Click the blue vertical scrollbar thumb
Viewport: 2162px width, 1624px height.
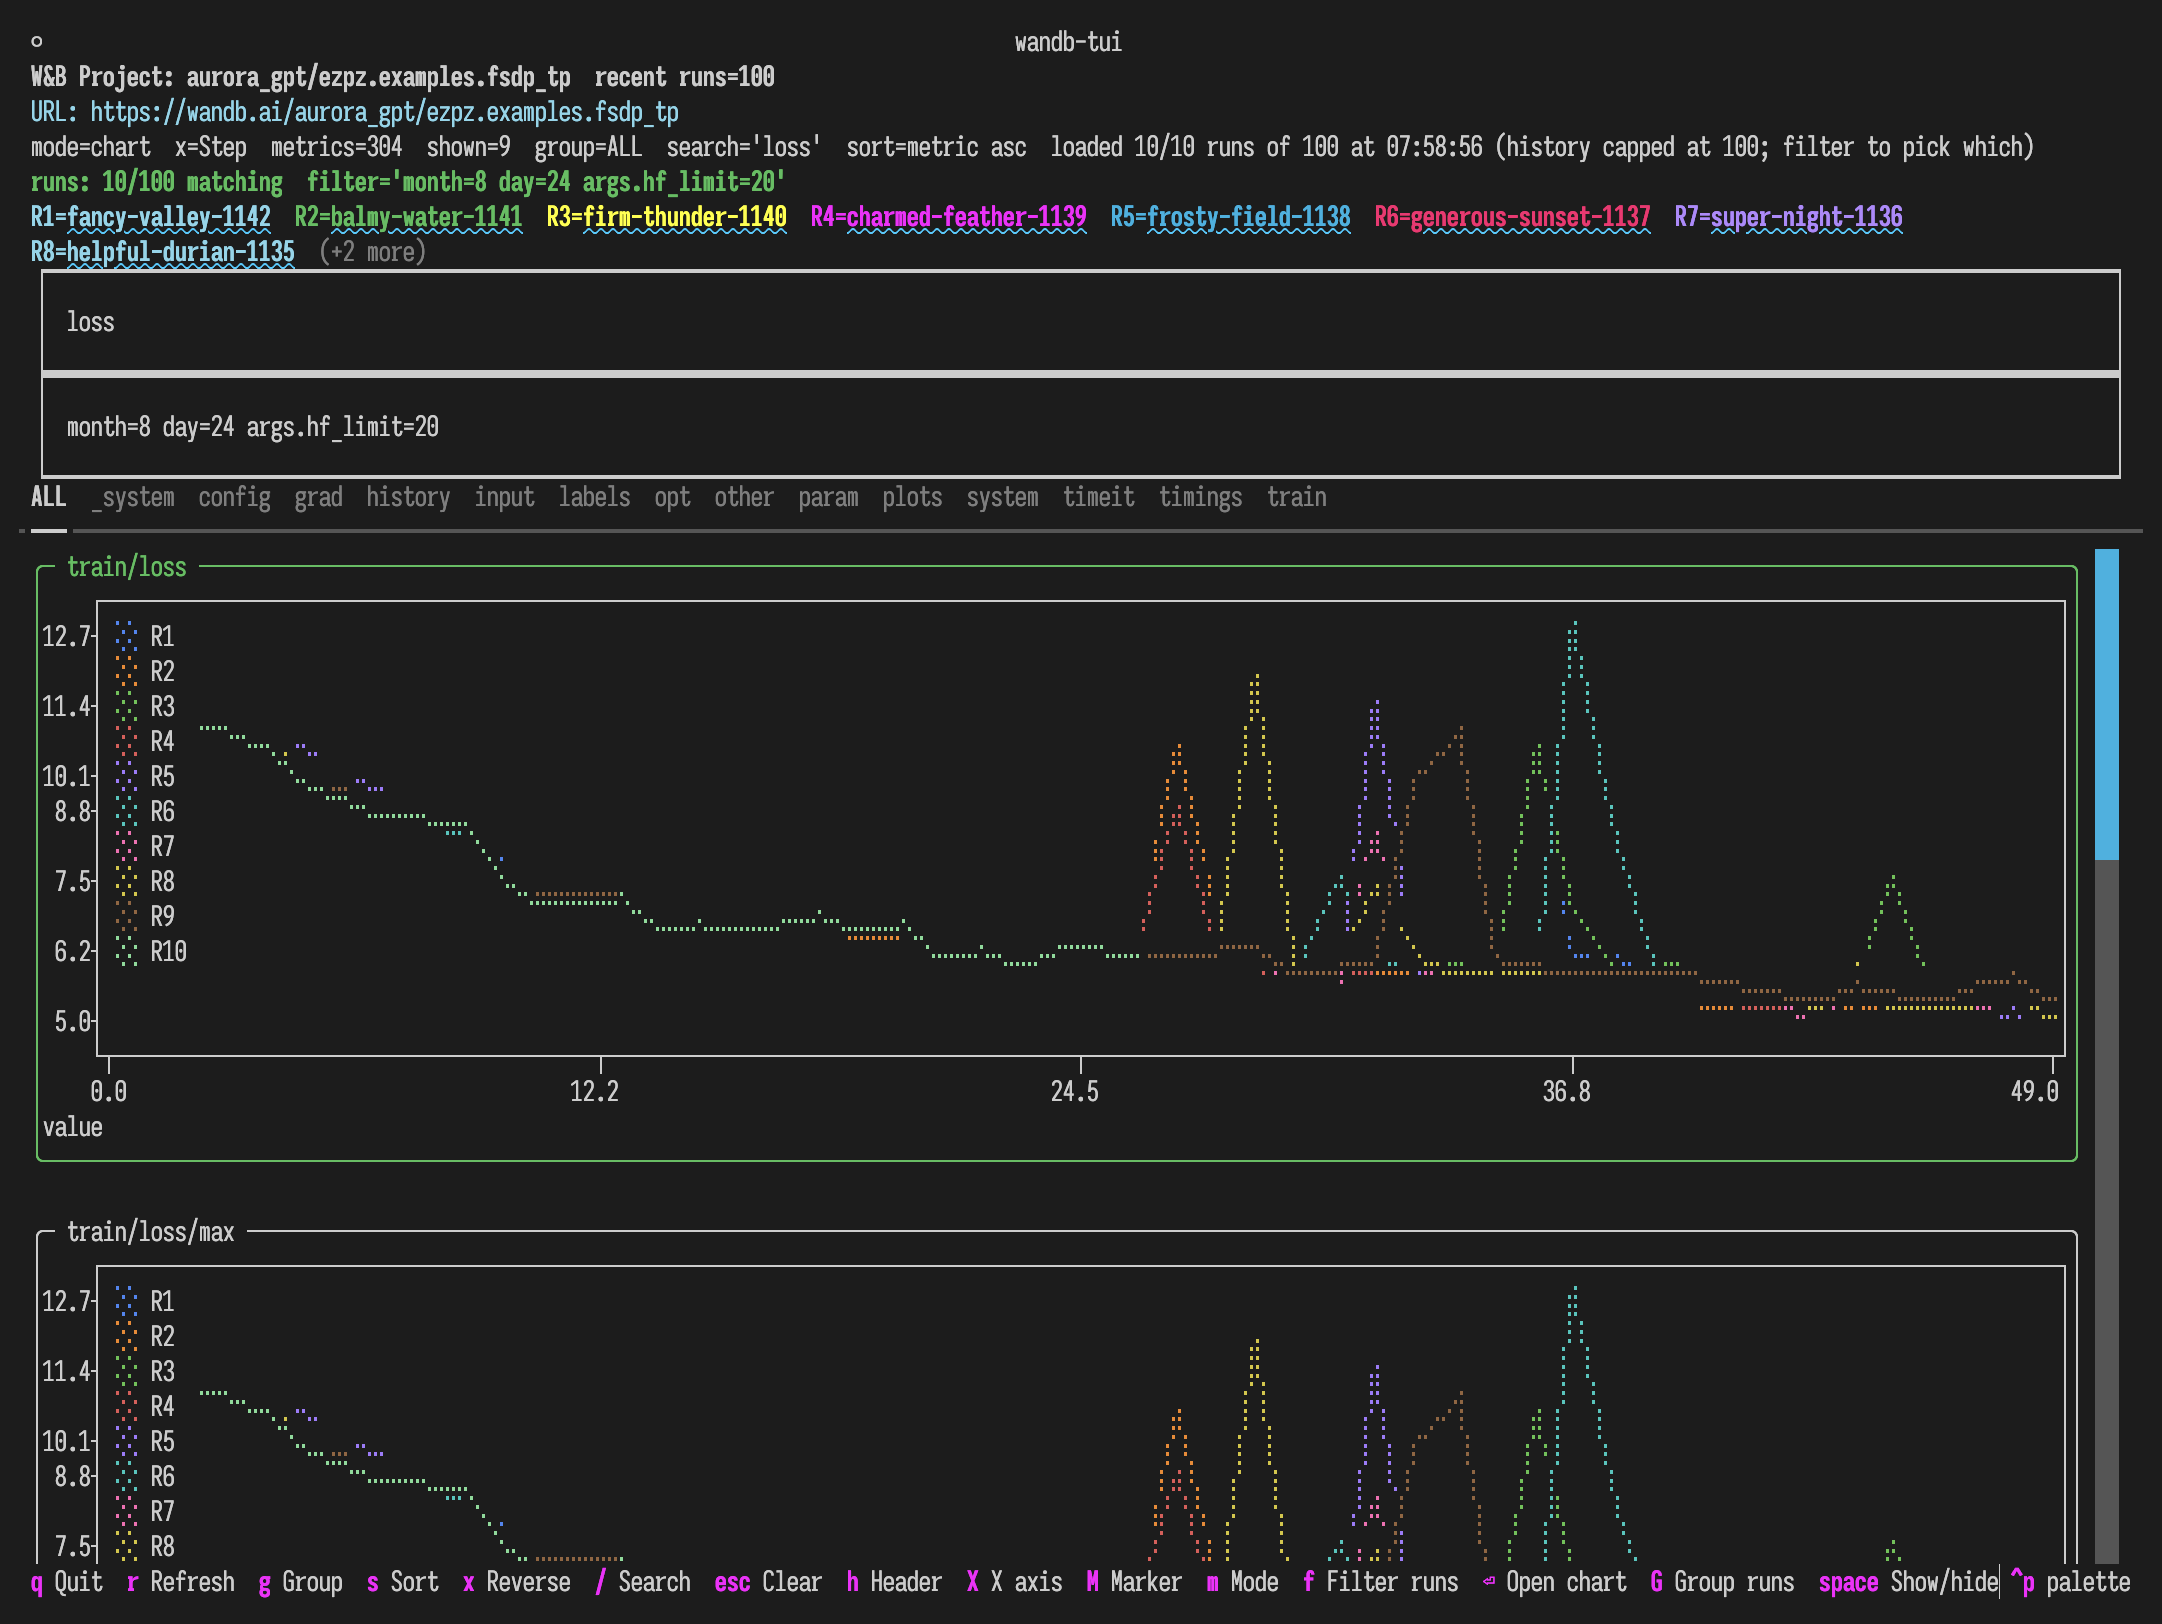2106,704
